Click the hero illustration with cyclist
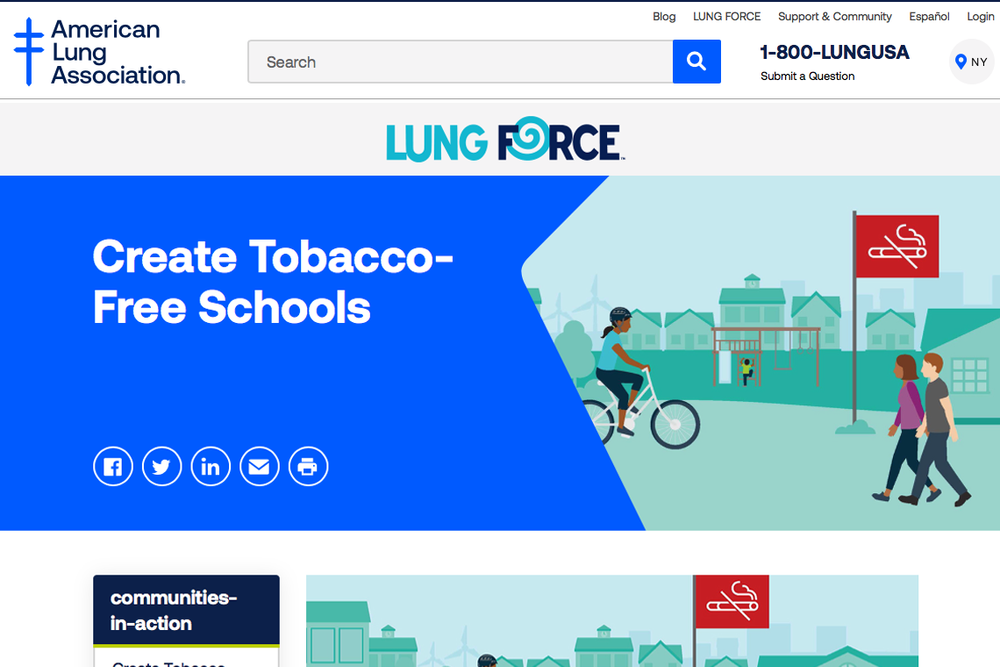The width and height of the screenshot is (1000, 667). click(759, 353)
